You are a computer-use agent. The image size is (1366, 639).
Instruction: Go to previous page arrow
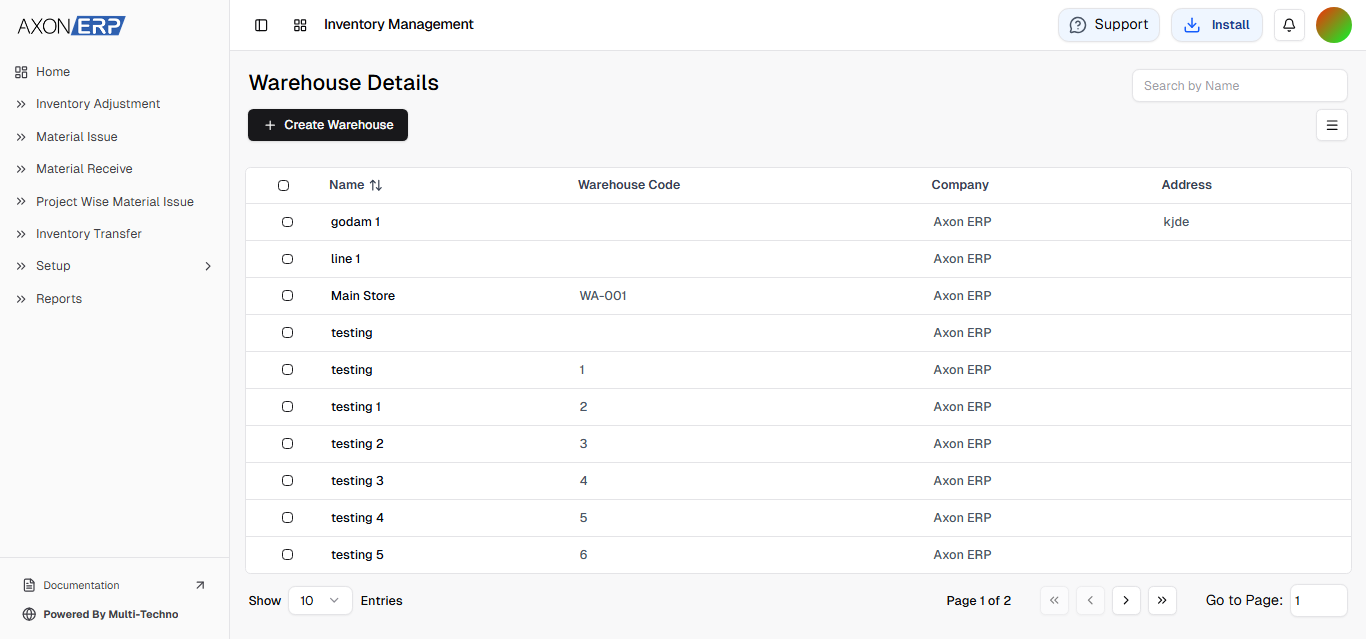tap(1090, 600)
